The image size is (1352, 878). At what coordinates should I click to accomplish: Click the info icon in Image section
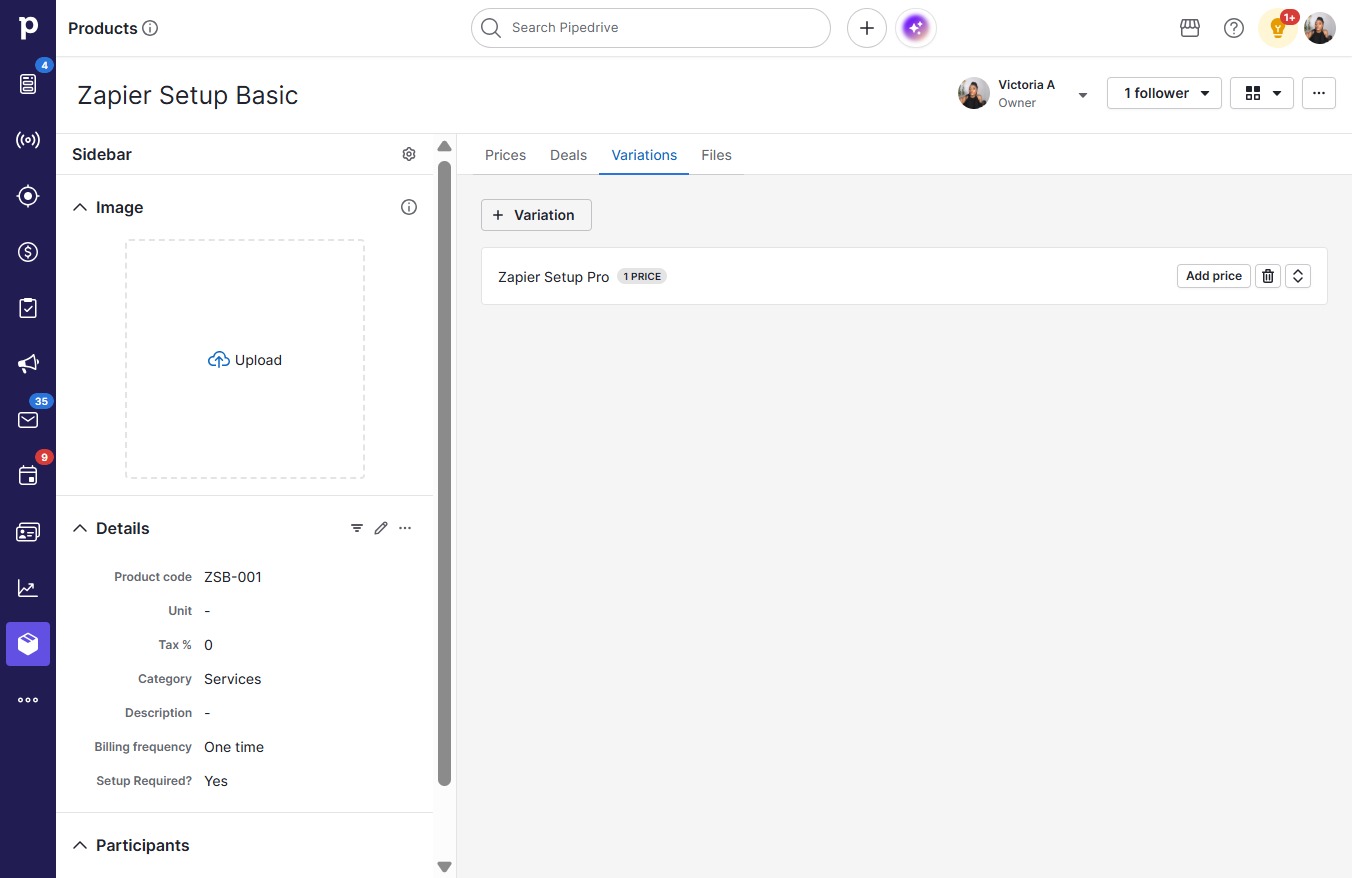[409, 207]
